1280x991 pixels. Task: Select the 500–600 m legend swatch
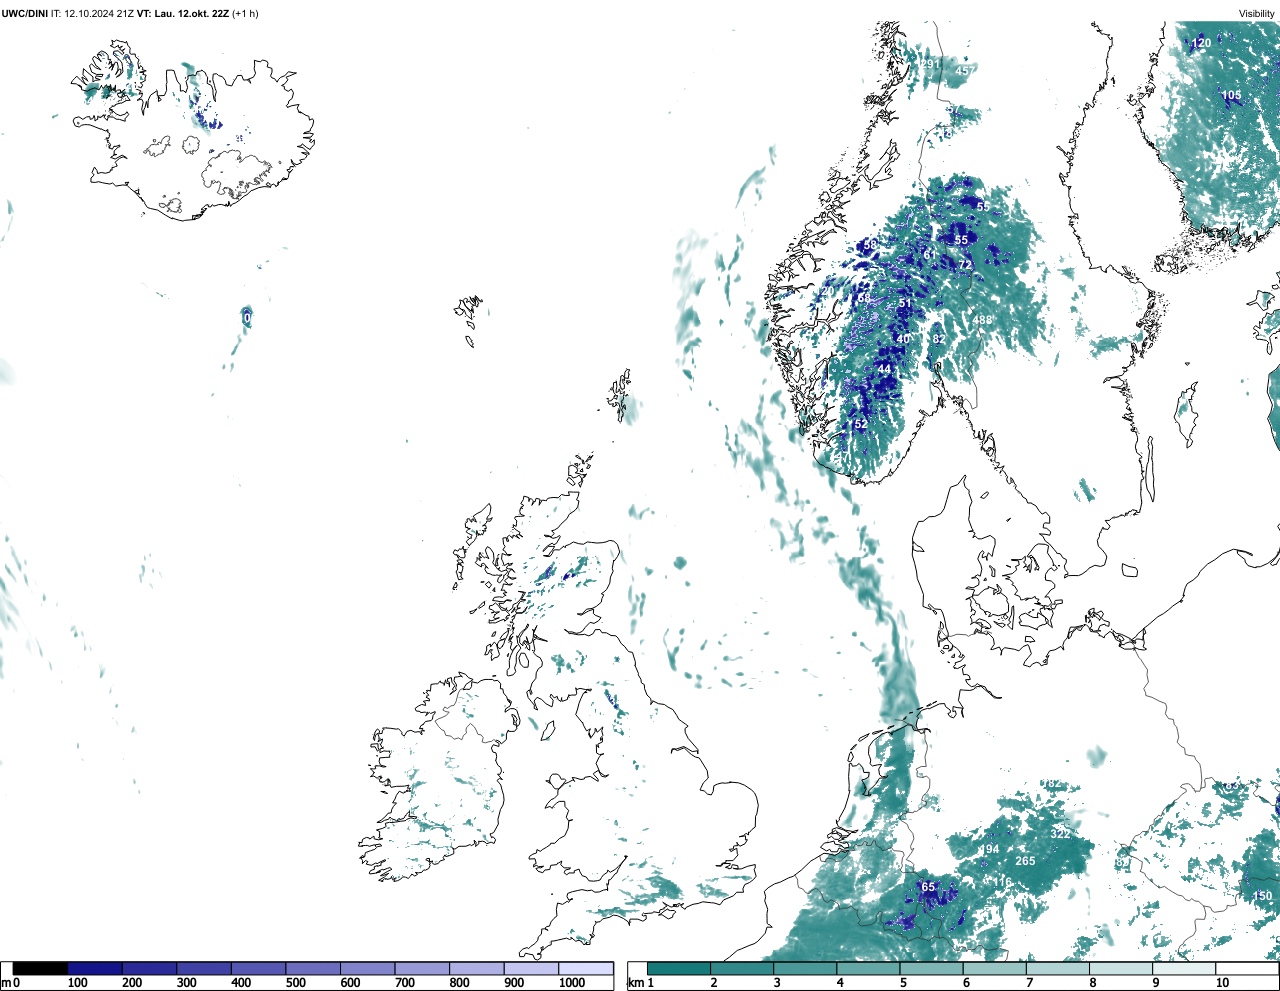[x=313, y=968]
